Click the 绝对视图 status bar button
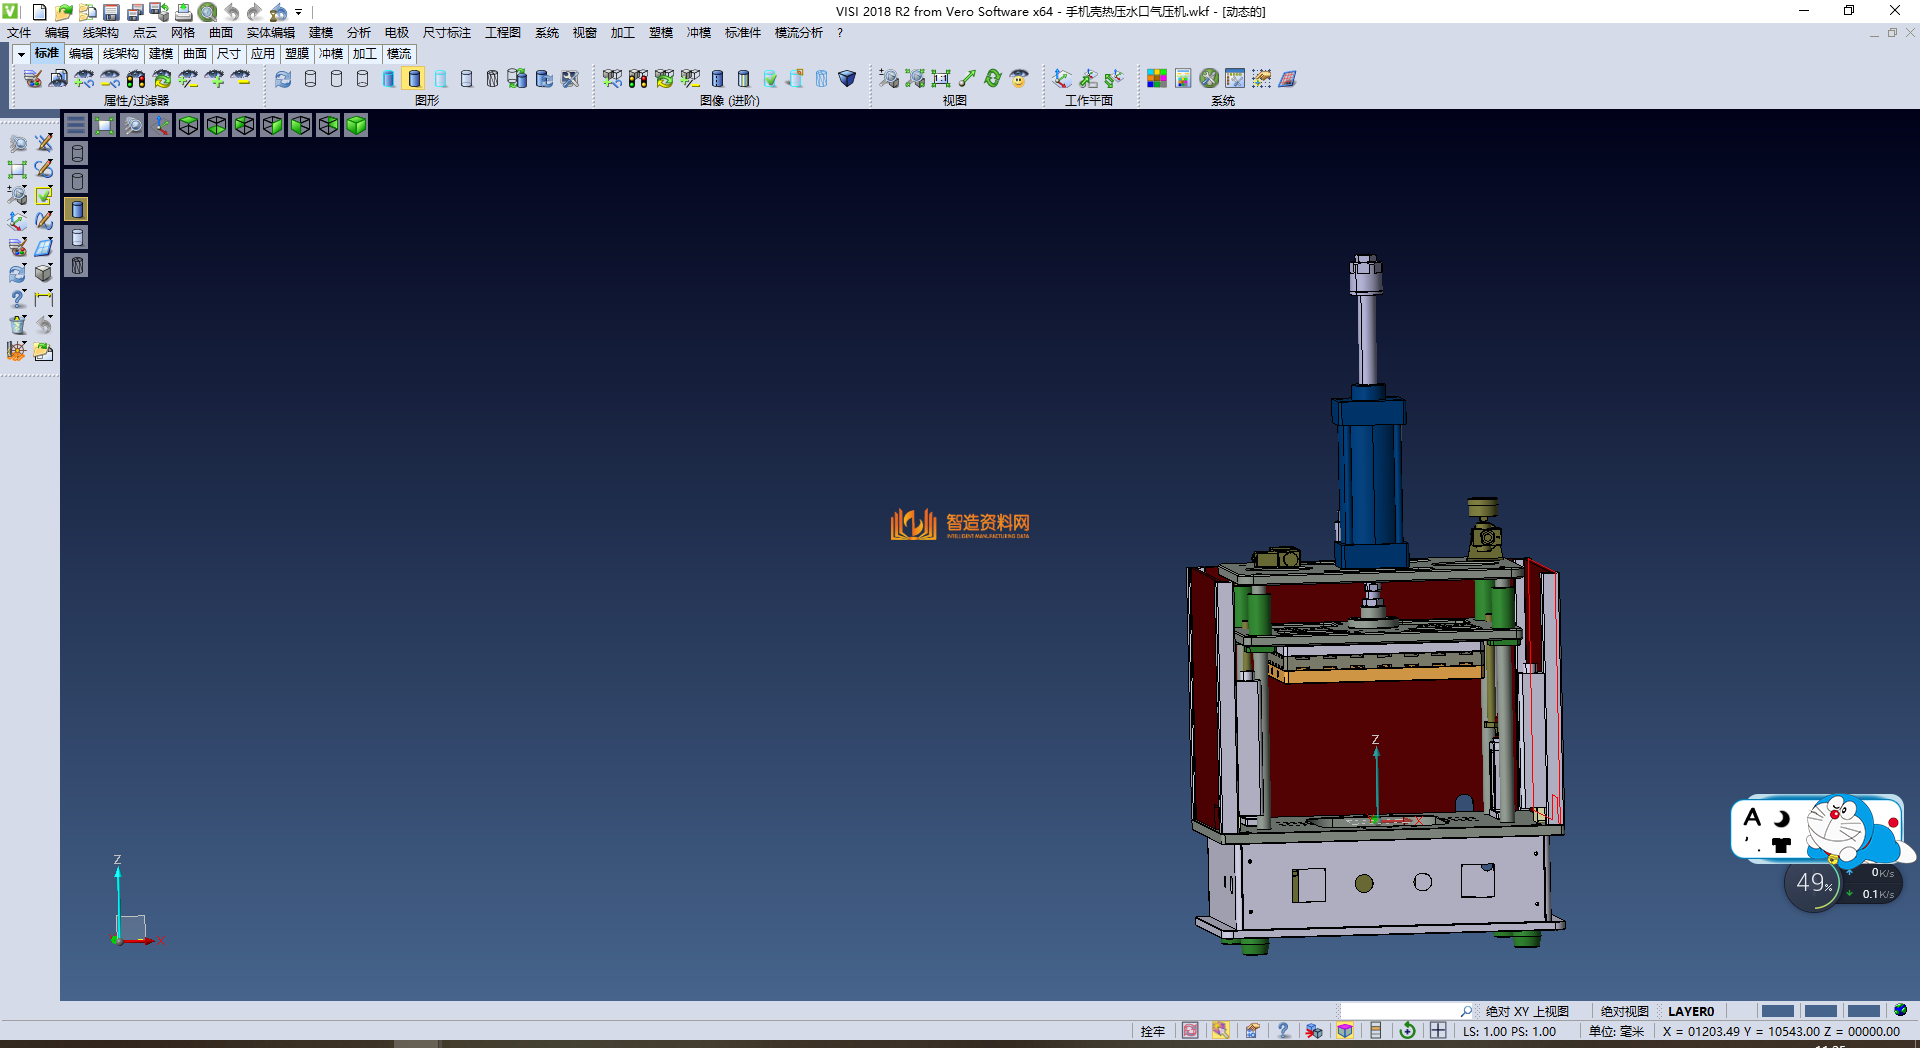This screenshot has height=1048, width=1920. coord(1624,1011)
